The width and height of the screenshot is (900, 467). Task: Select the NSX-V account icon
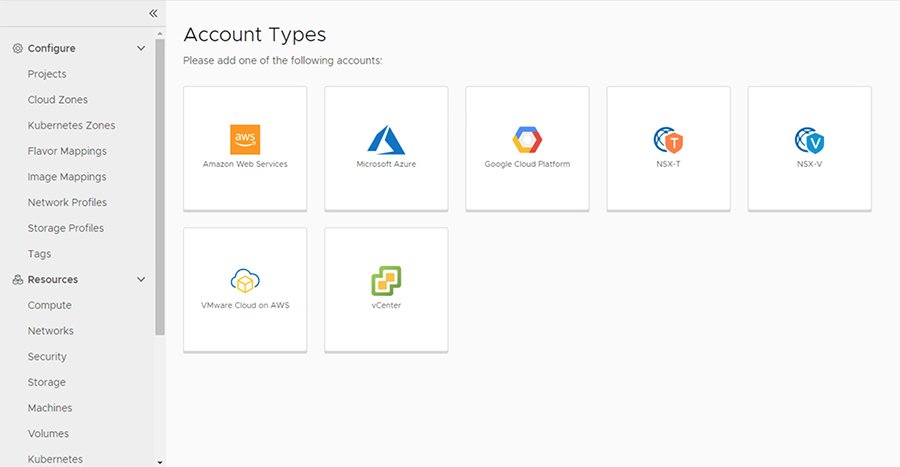coord(809,140)
